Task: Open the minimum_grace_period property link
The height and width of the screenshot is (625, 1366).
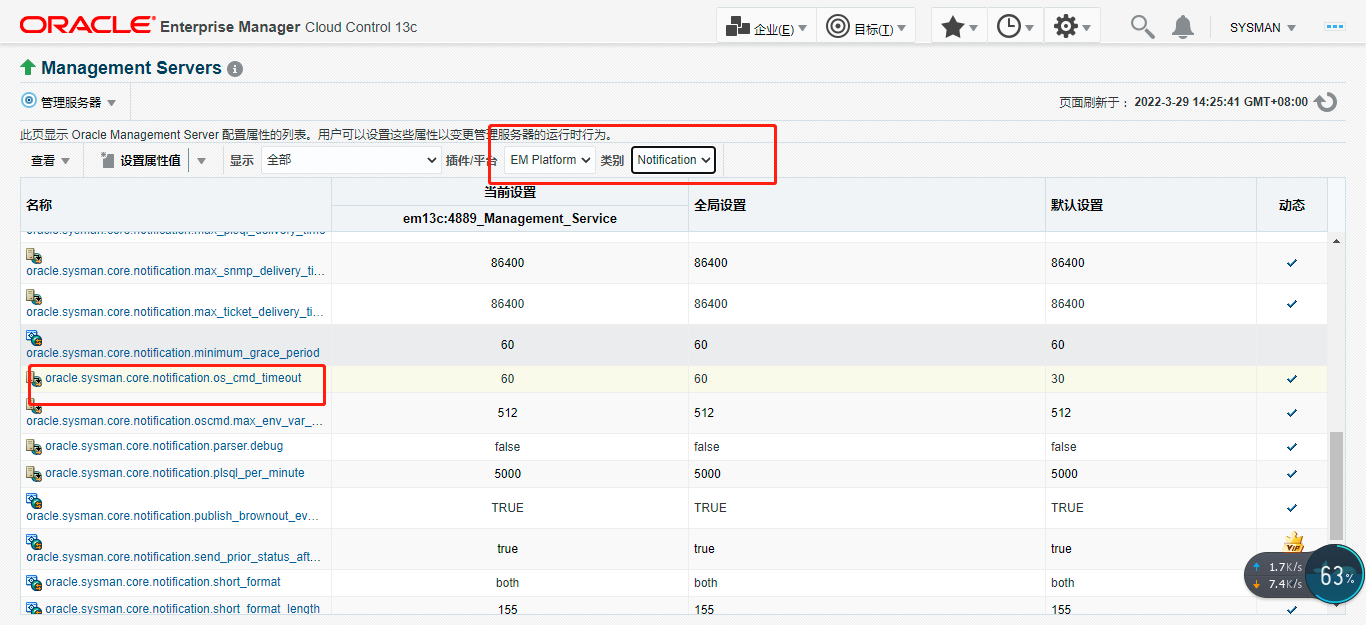Action: coord(173,353)
